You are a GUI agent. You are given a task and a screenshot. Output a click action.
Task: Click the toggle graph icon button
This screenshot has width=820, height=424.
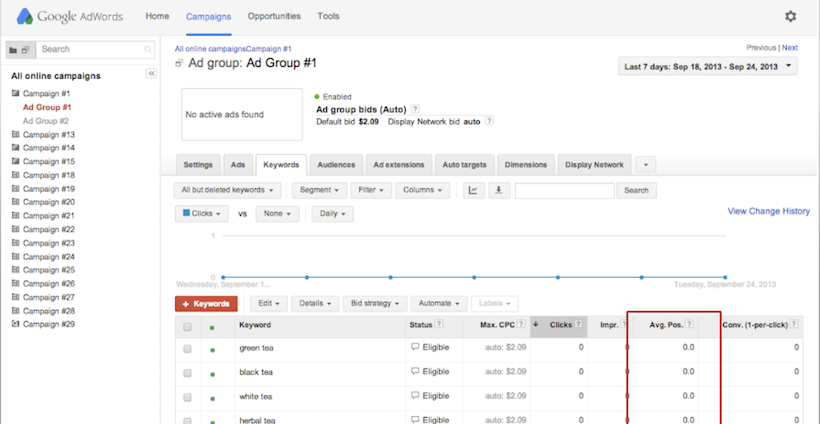[x=473, y=190]
